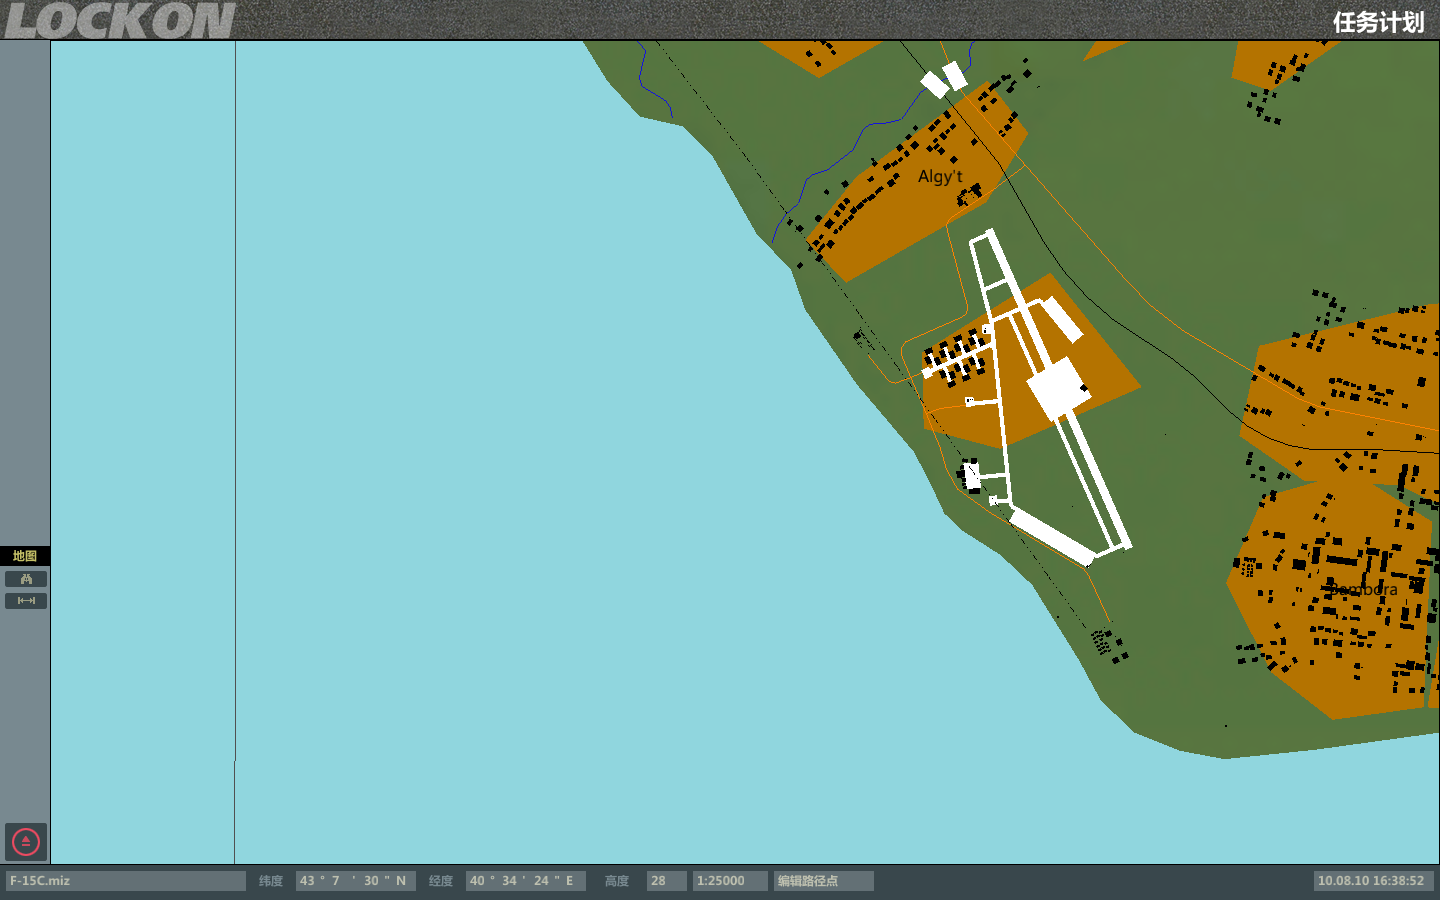Click the date and time display
The width and height of the screenshot is (1440, 900).
1372,881
